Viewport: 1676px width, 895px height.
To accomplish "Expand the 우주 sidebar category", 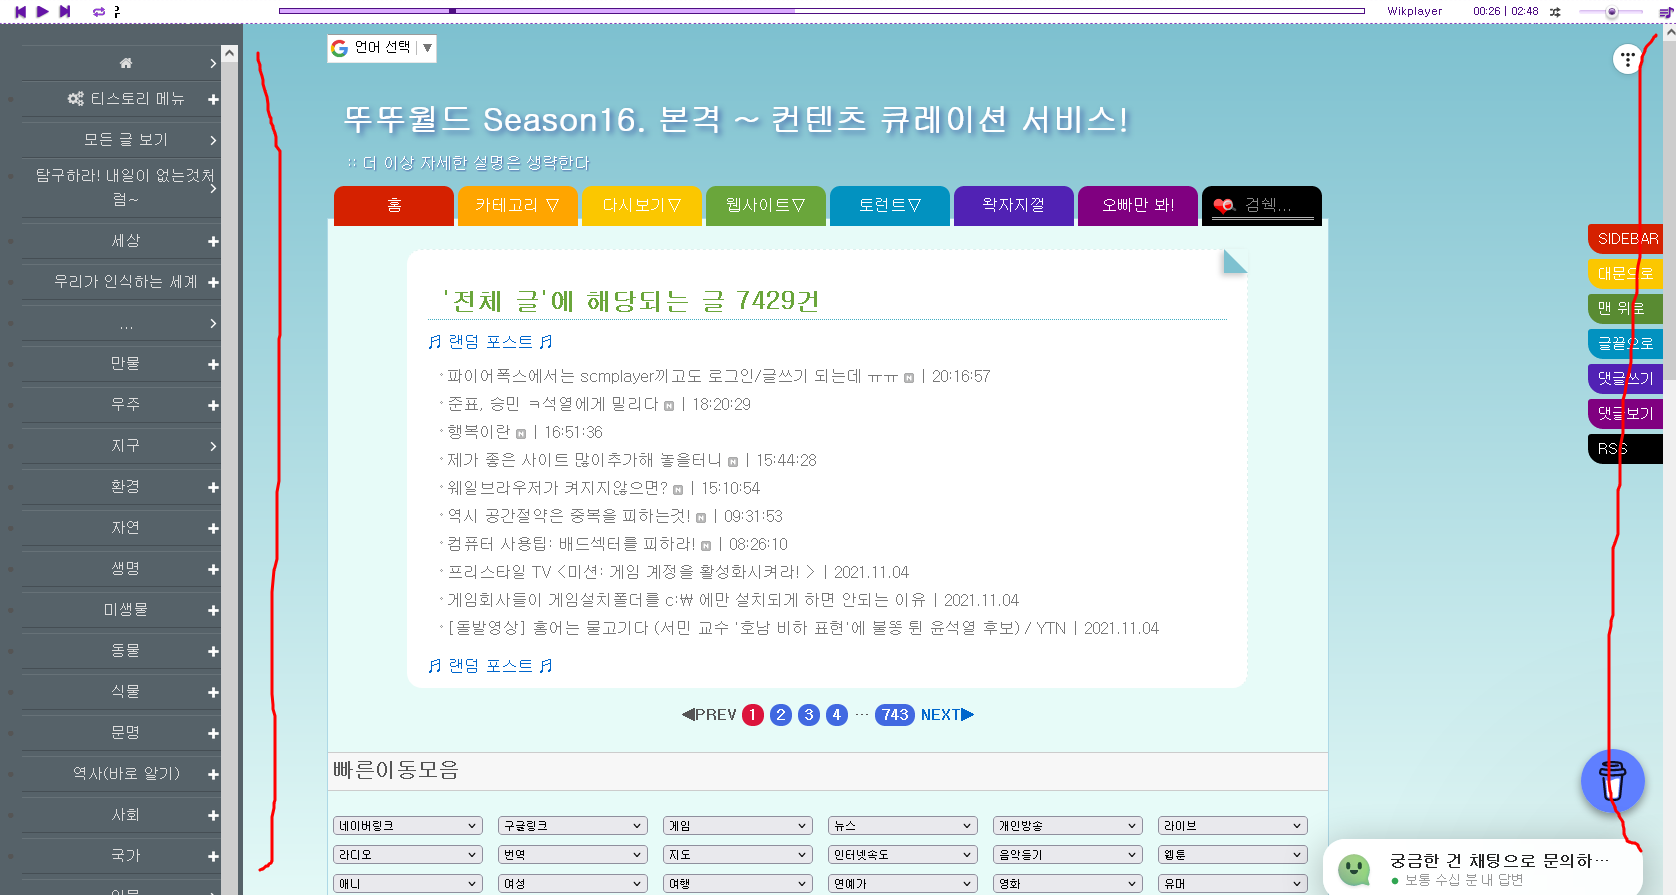I will 213,405.
